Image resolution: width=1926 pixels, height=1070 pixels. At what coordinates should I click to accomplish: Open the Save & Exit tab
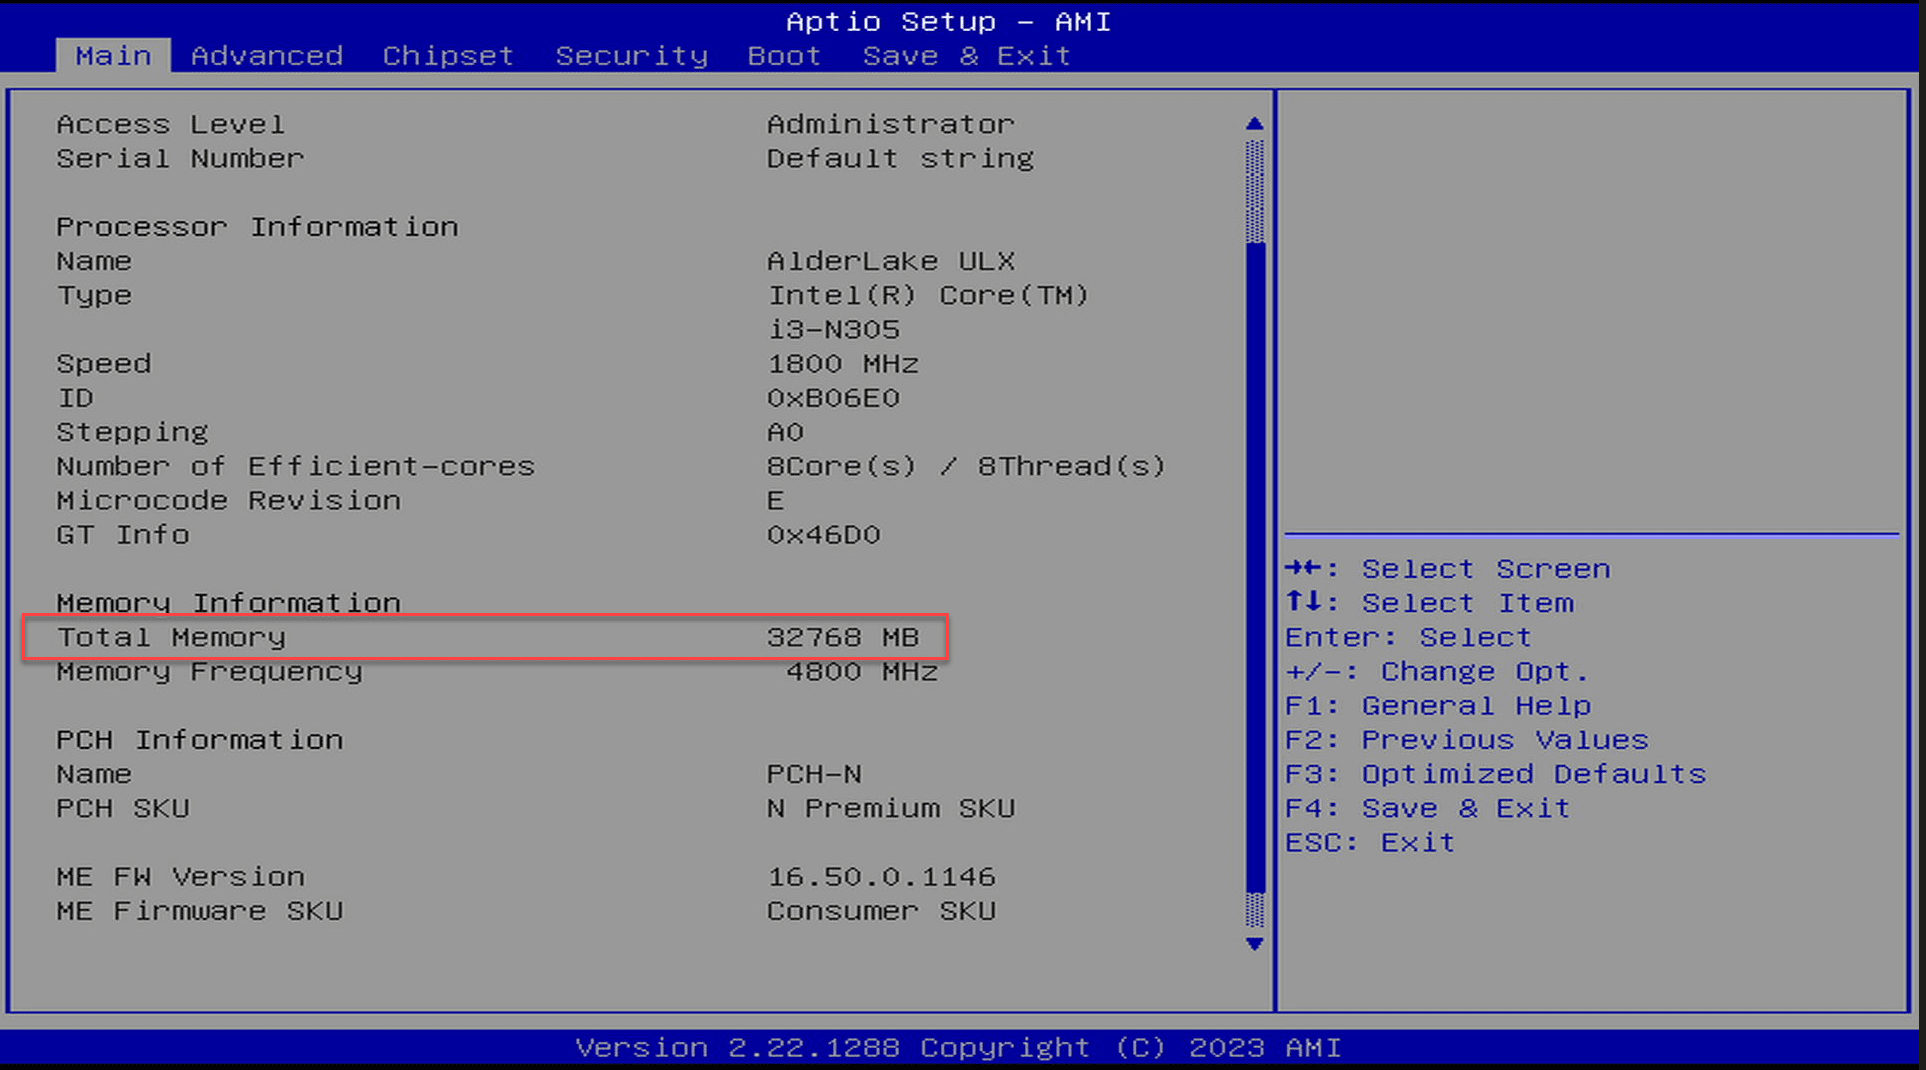pyautogui.click(x=967, y=56)
